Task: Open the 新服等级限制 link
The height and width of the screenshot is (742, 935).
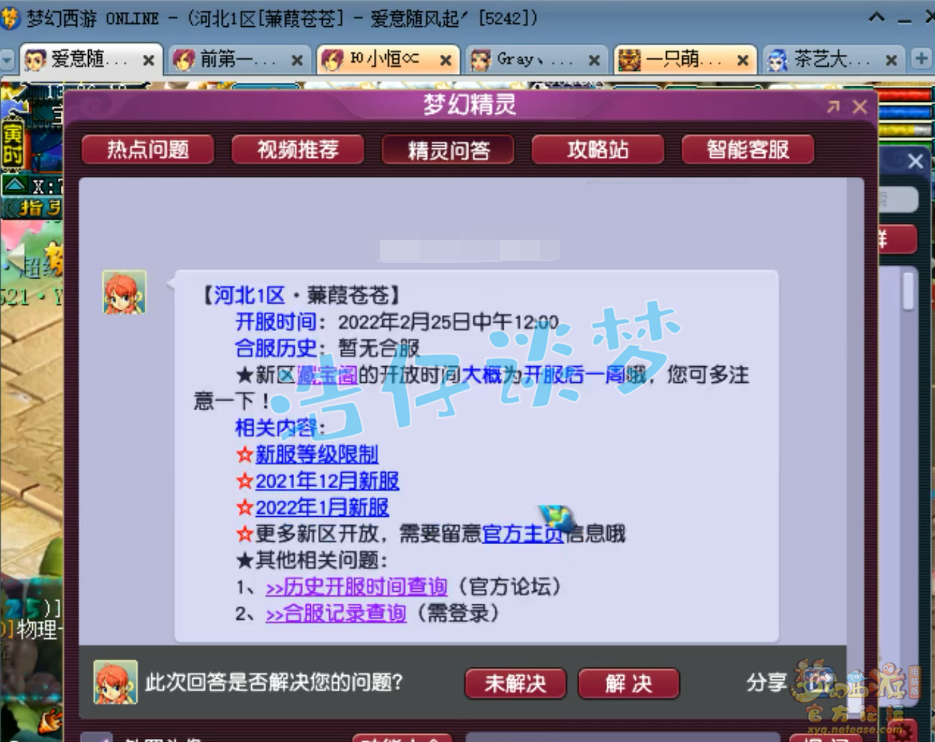Action: (x=316, y=454)
